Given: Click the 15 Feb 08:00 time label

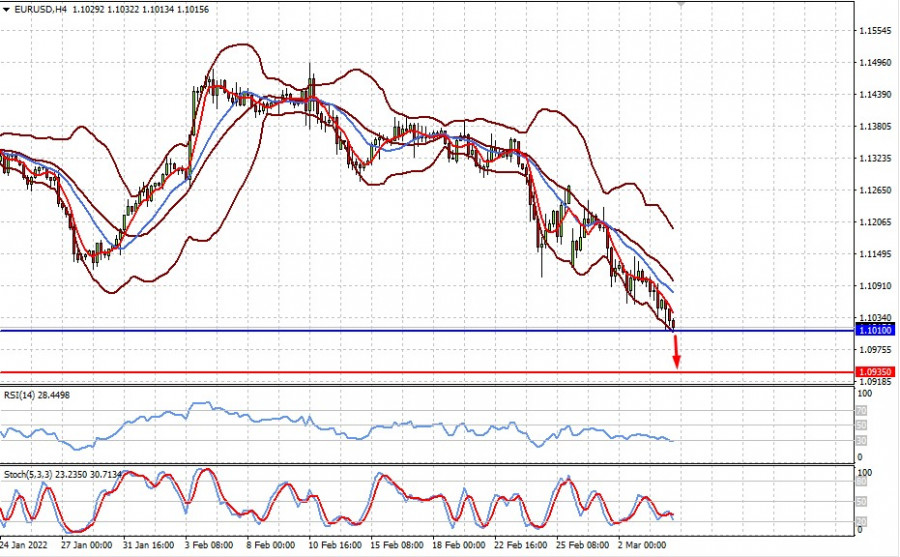Looking at the screenshot, I should tap(397, 545).
